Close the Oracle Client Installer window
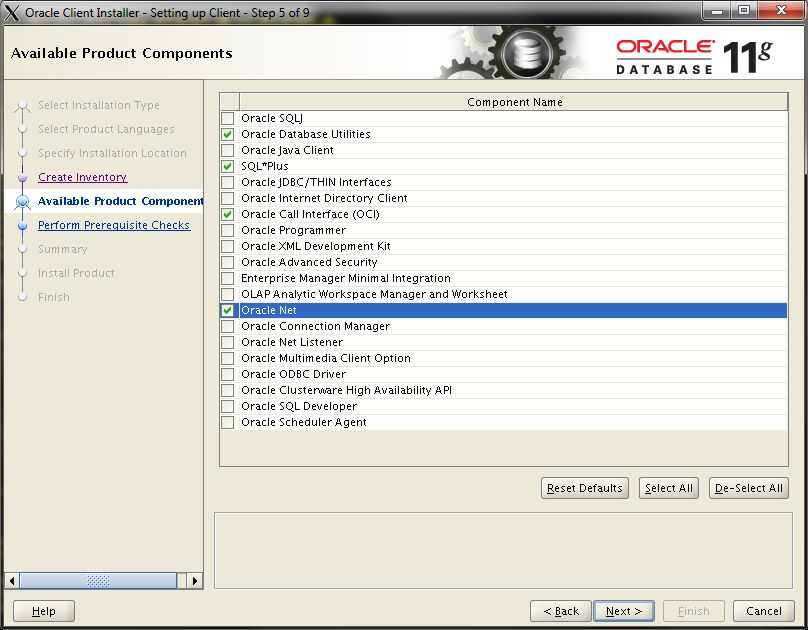This screenshot has height=630, width=808. (781, 10)
